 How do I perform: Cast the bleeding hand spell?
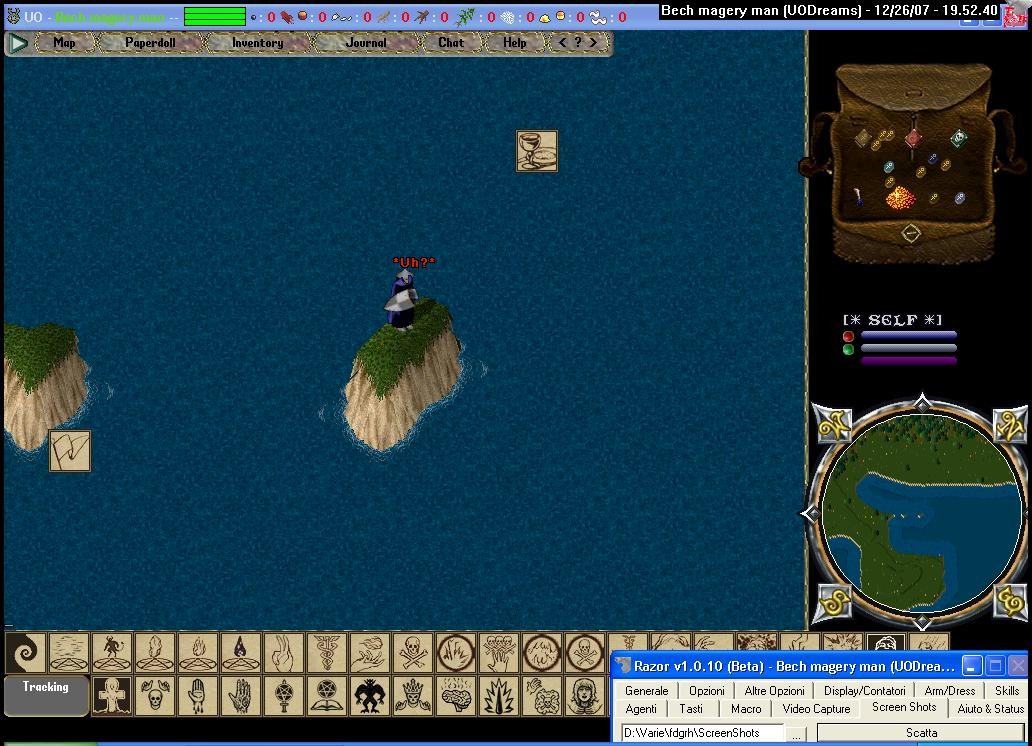coord(197,695)
